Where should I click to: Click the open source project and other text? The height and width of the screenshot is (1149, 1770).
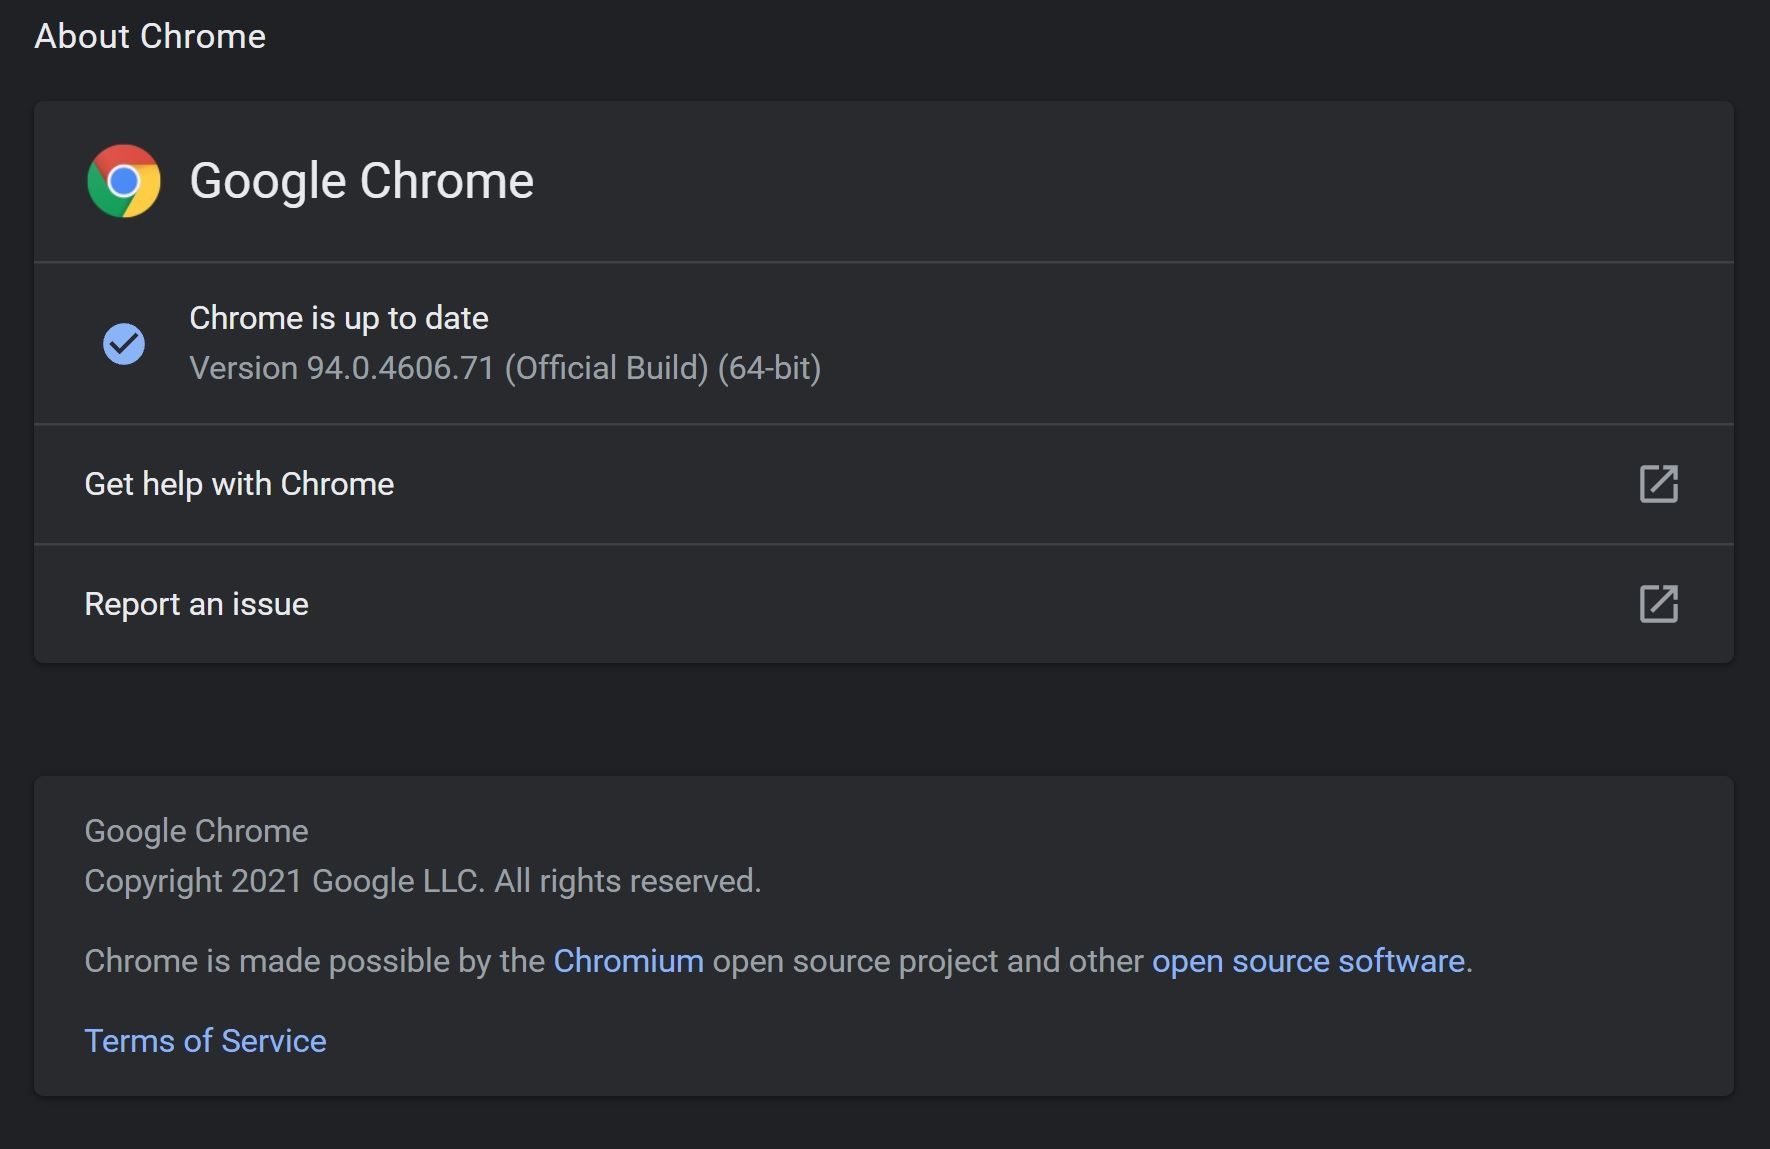tap(927, 961)
